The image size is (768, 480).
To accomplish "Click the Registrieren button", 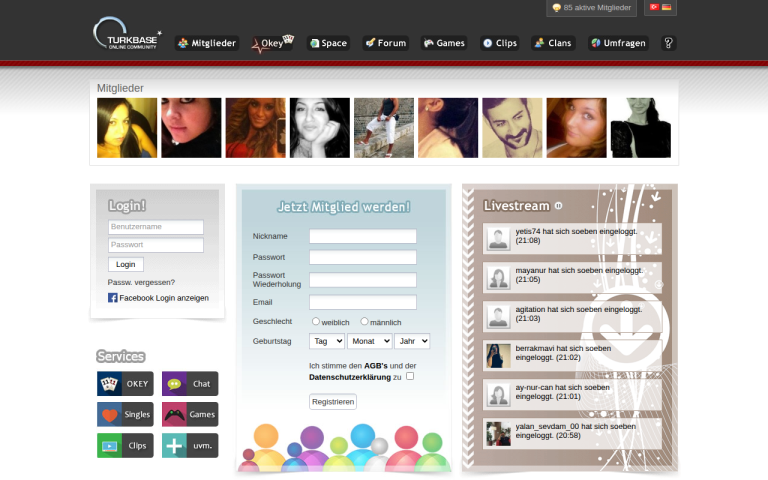I will coord(333,402).
